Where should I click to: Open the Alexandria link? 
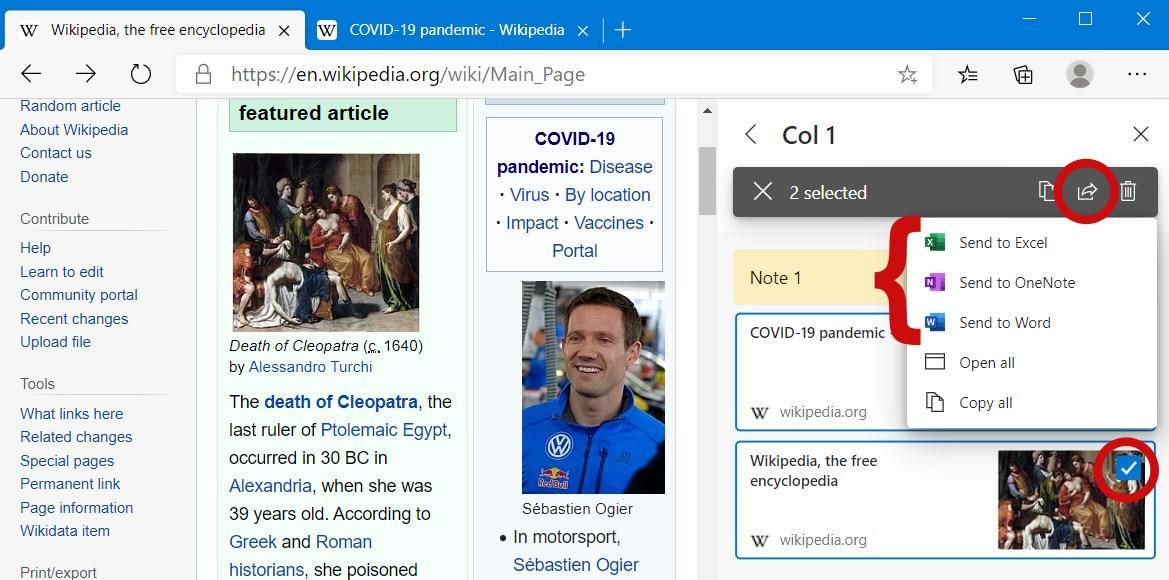(270, 486)
